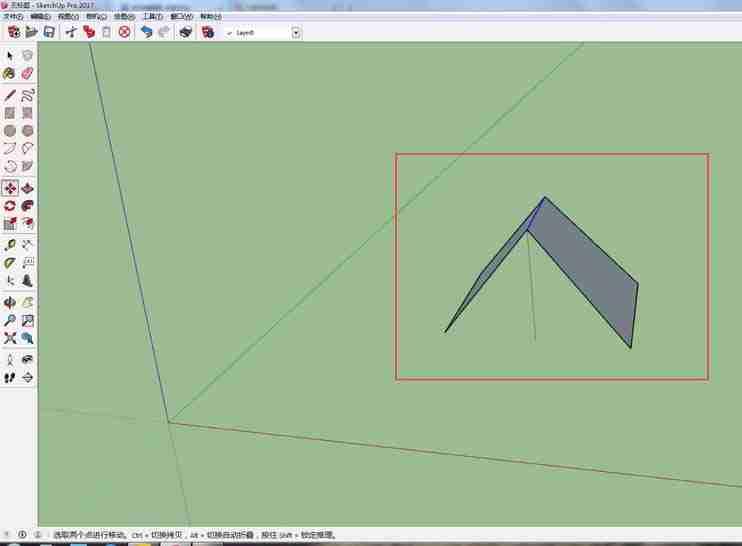Viewport: 742px width, 546px height.
Task: Expand the Layer0 dropdown arrow
Action: point(296,33)
